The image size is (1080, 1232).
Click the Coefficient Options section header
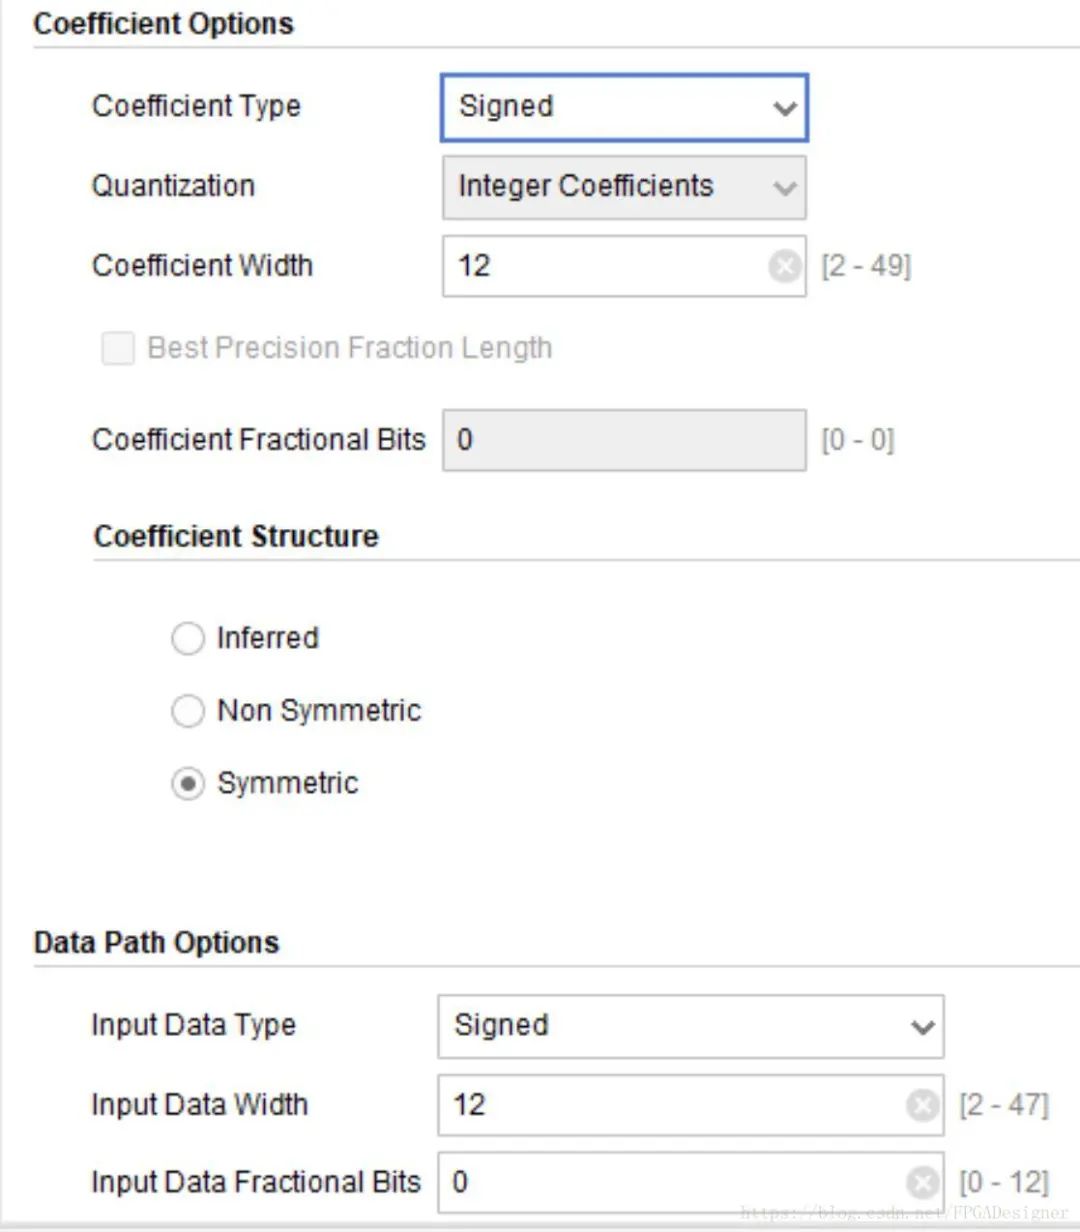(163, 23)
